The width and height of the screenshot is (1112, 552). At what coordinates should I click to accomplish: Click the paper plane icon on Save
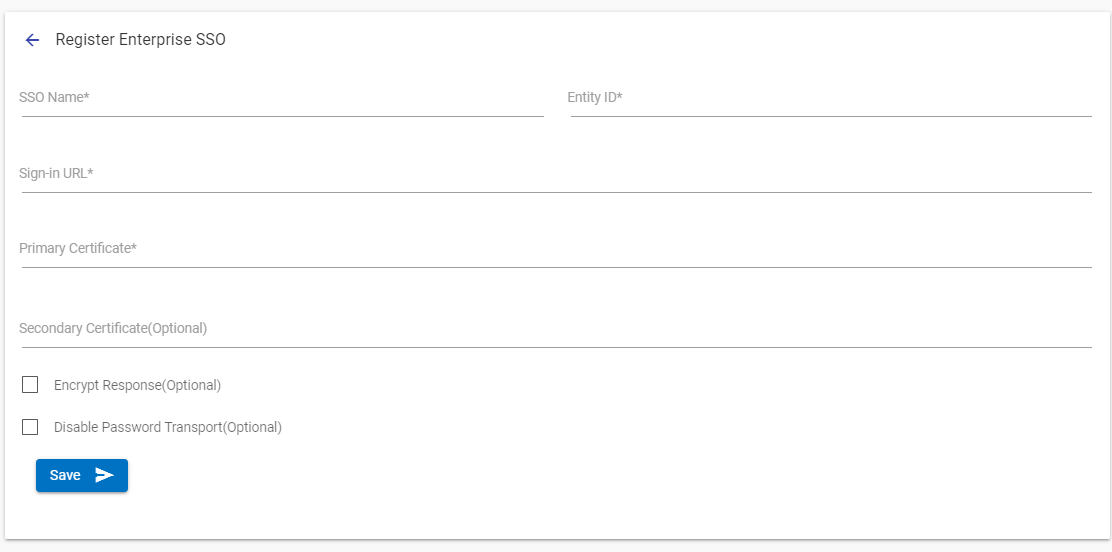(104, 475)
